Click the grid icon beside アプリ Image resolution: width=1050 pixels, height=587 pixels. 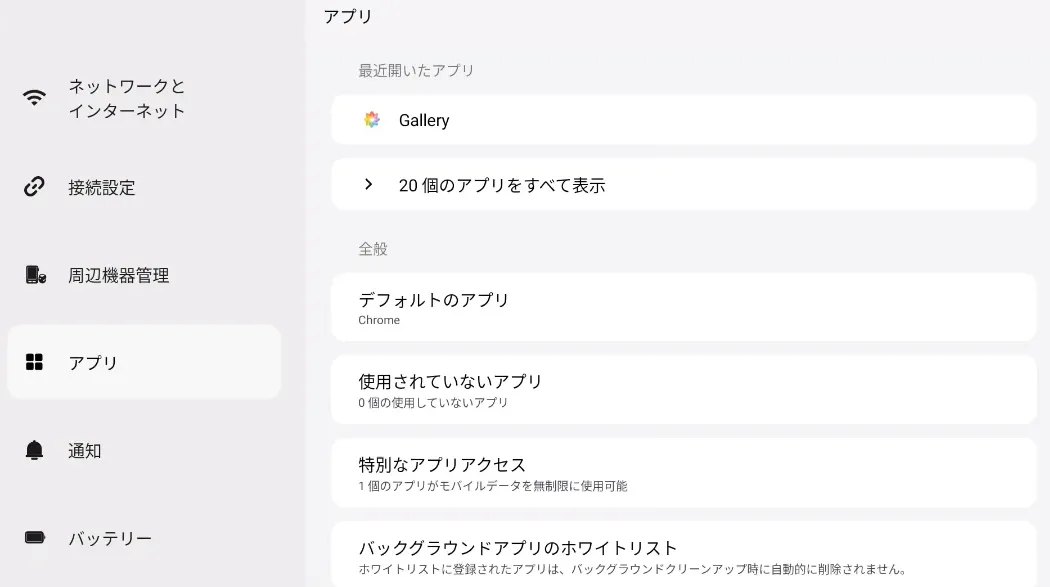pos(35,362)
